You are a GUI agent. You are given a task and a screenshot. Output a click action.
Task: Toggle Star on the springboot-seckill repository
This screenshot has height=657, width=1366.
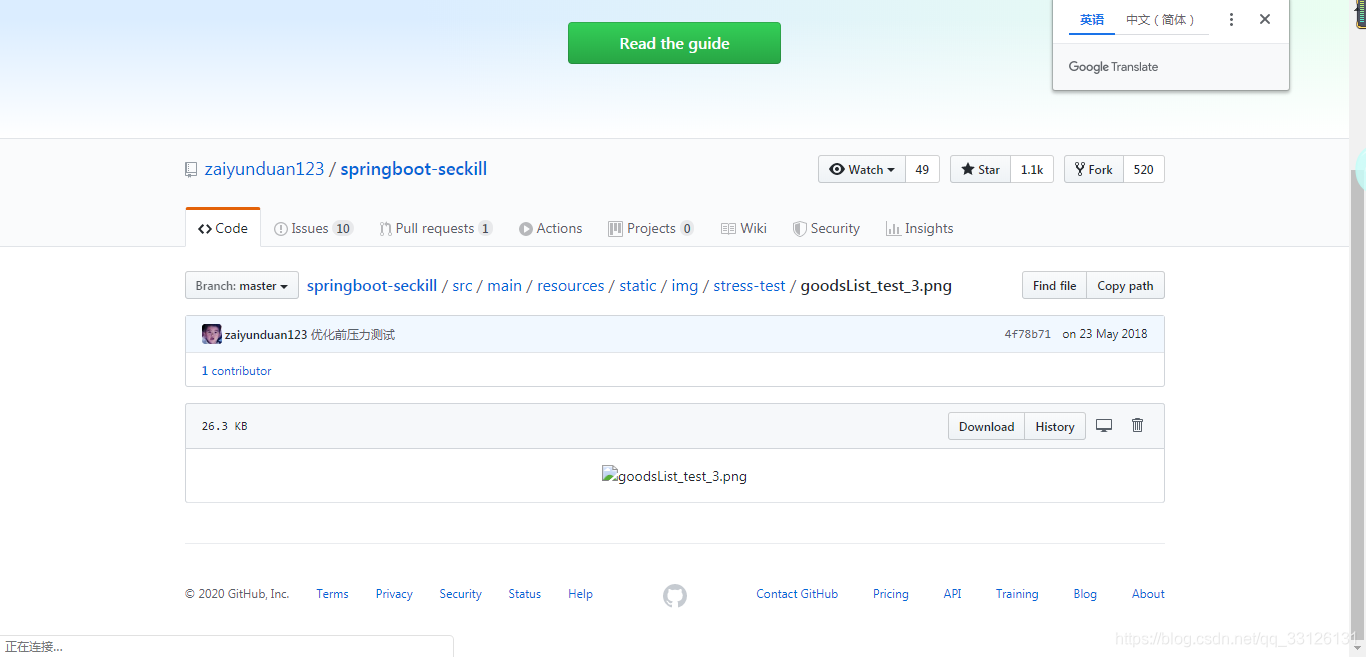click(x=979, y=168)
